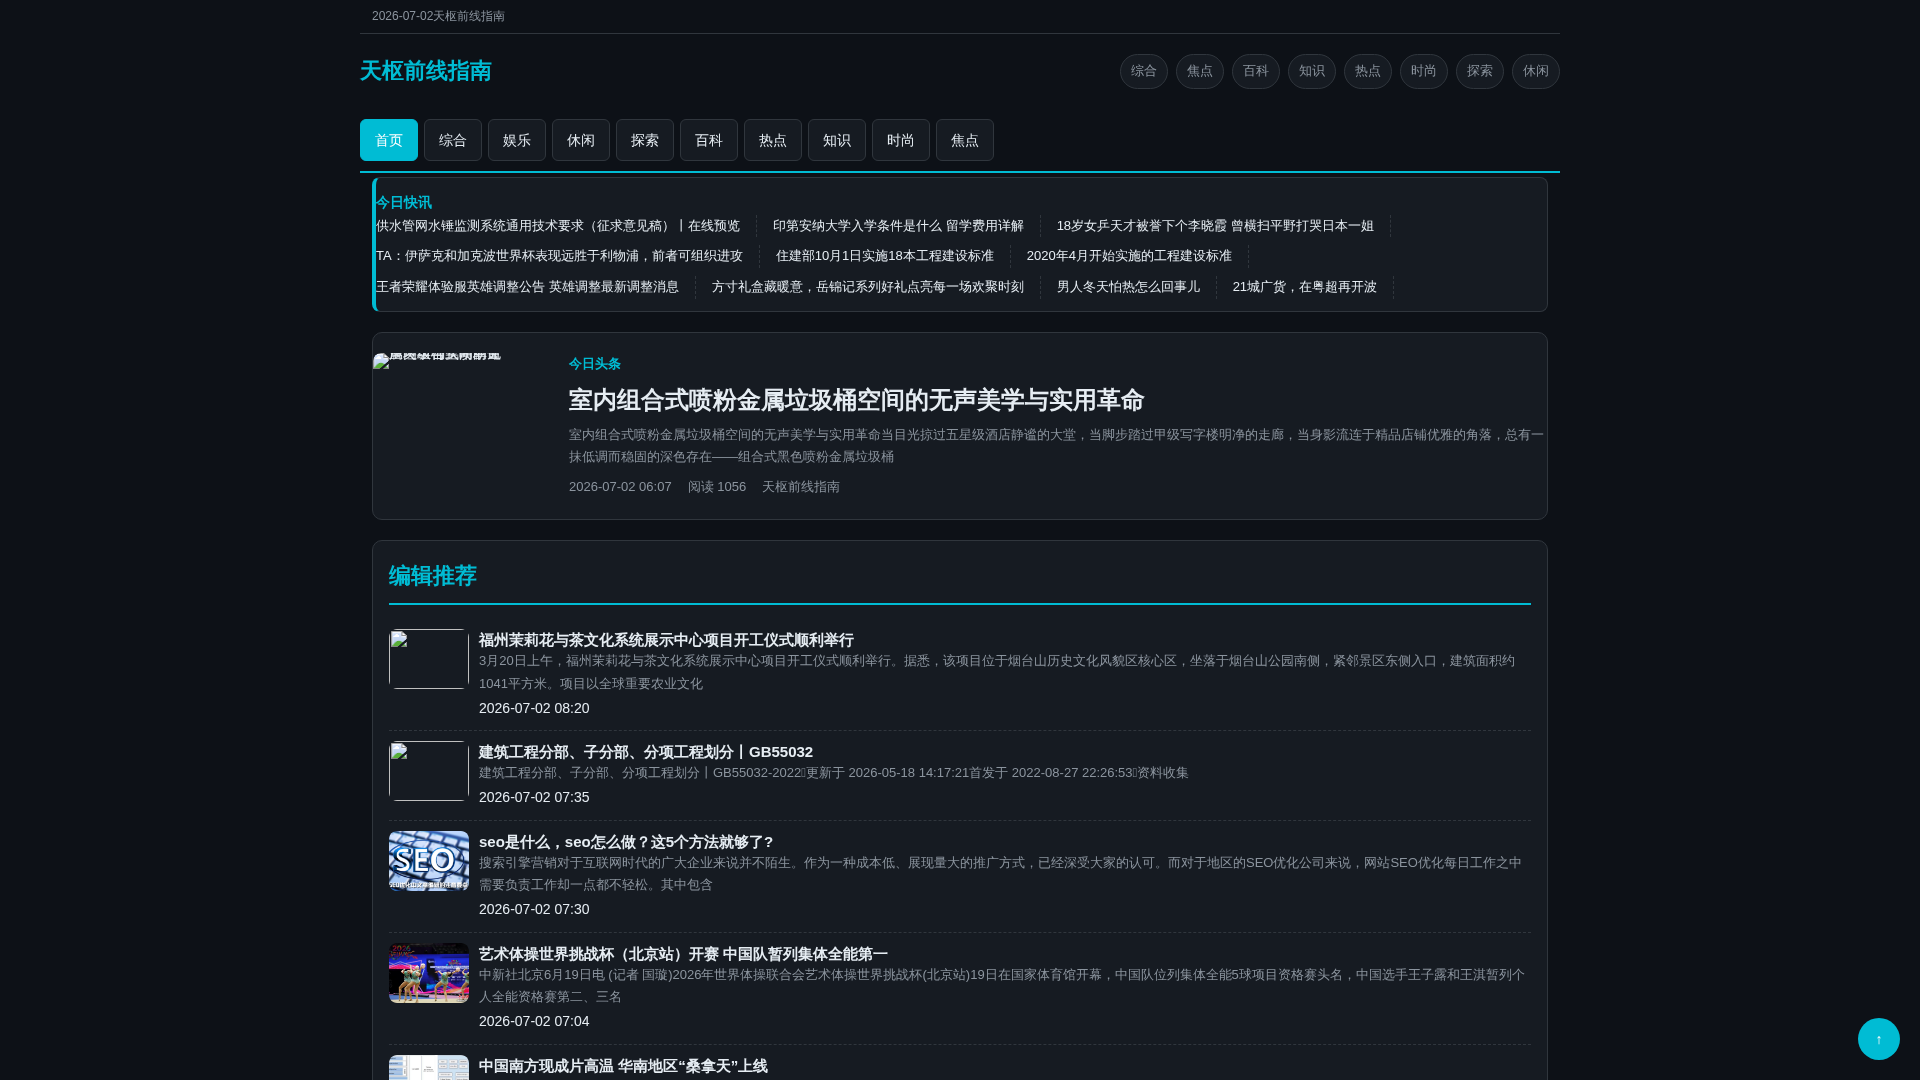Click top bar text 2026-07-02天枢前线指南
The image size is (1920, 1080).
(438, 16)
